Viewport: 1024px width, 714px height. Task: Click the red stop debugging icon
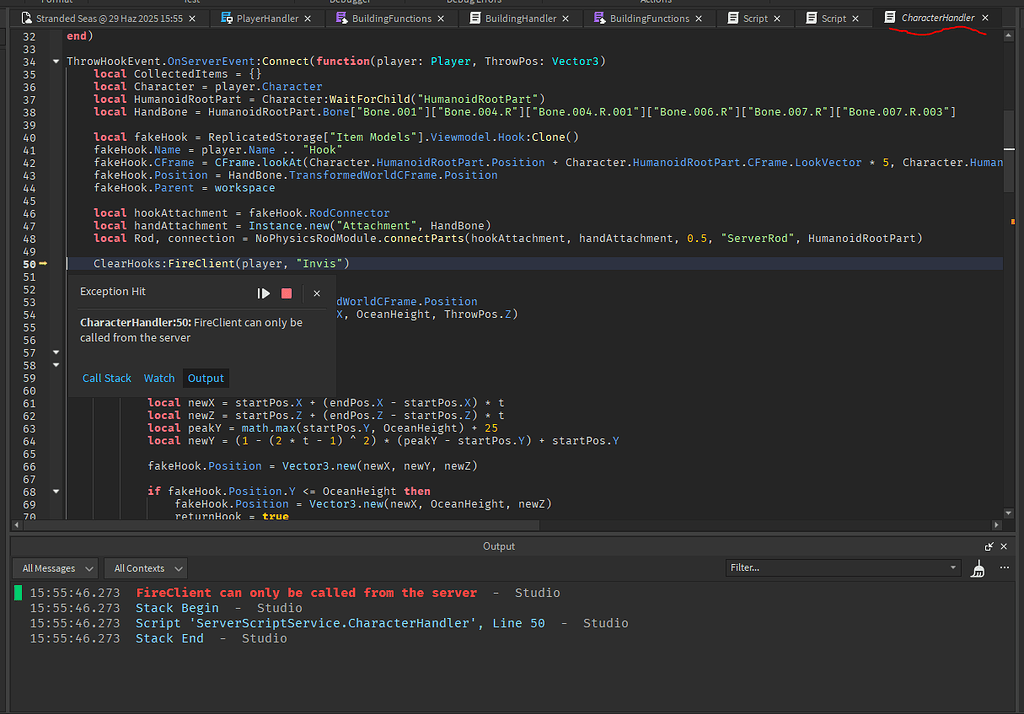click(x=284, y=293)
